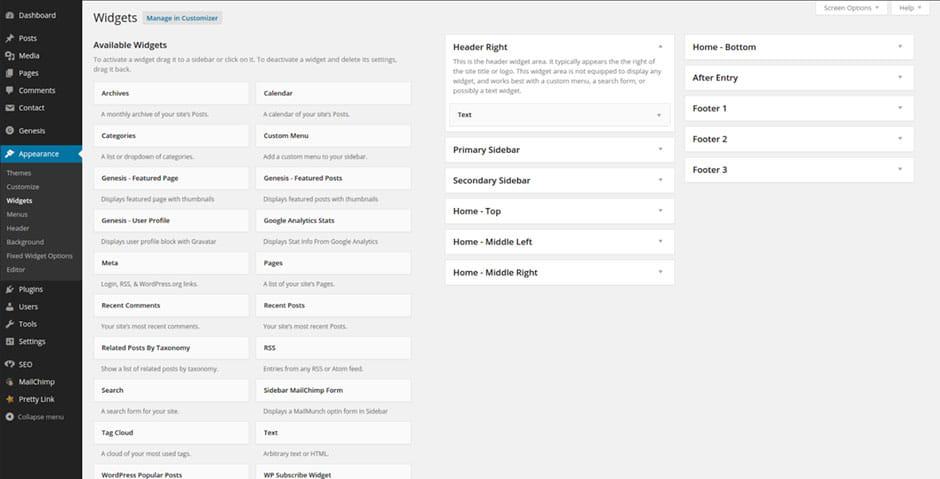Select the Categories available widget
940x479 pixels.
coord(171,136)
